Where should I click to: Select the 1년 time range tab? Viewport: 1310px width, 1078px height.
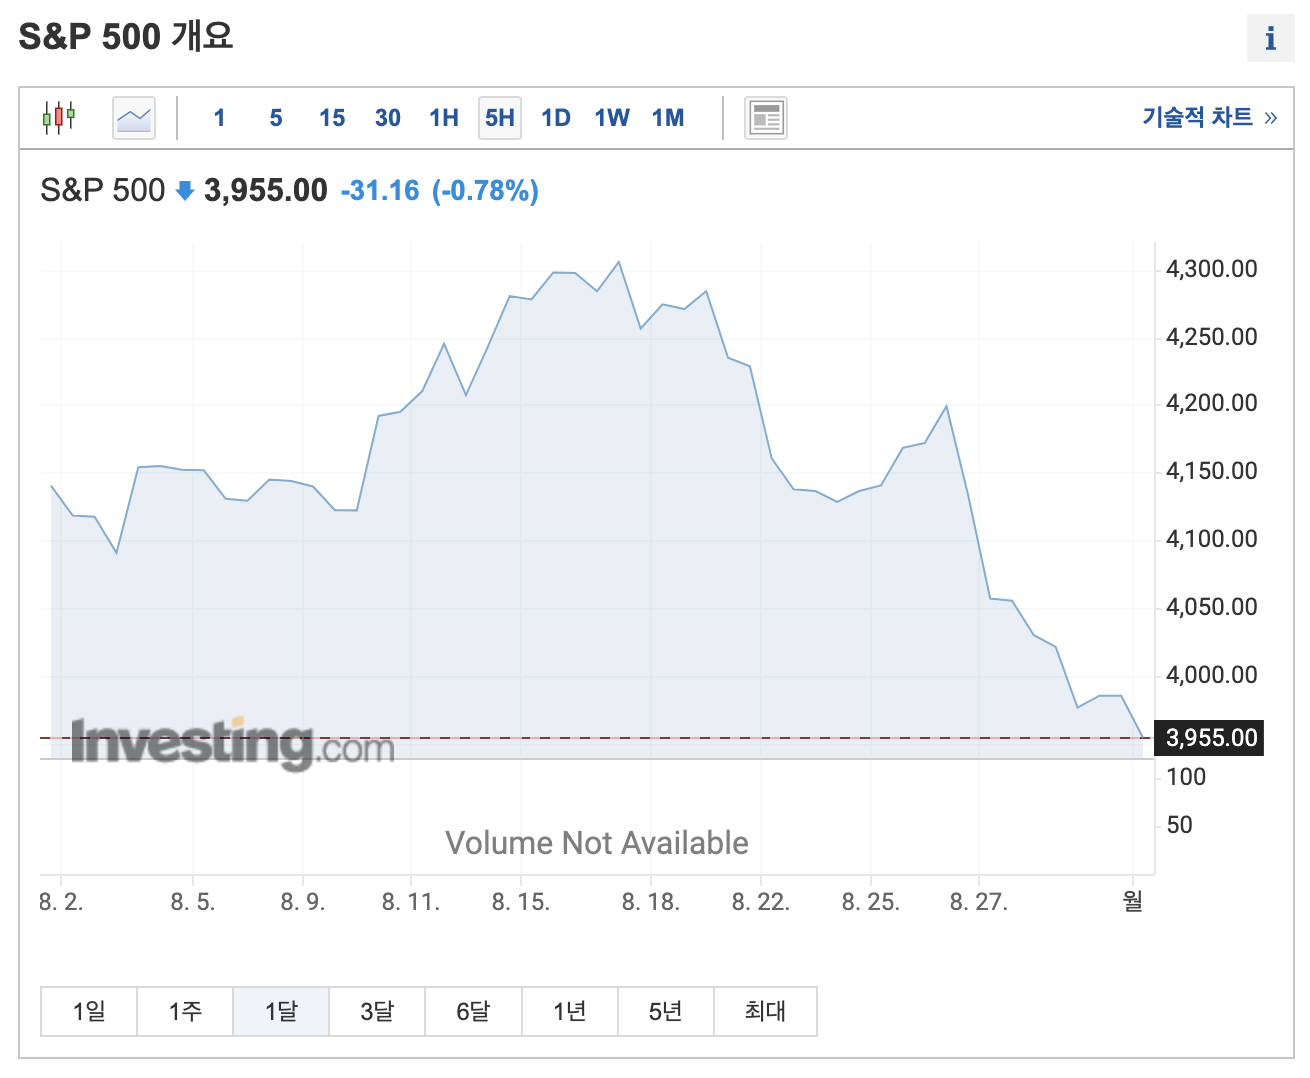(x=569, y=1012)
